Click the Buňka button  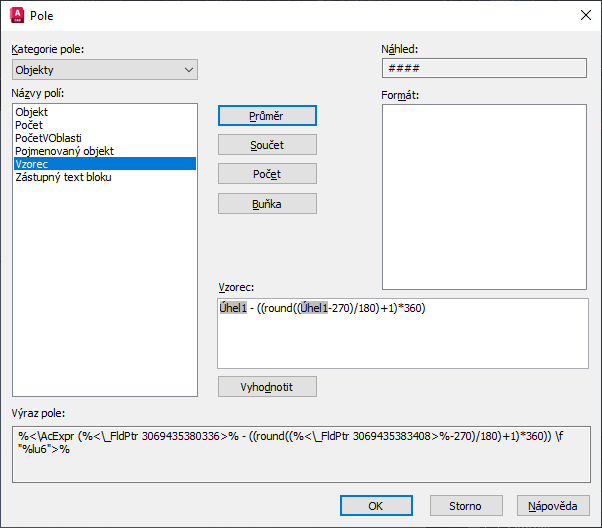click(x=267, y=203)
